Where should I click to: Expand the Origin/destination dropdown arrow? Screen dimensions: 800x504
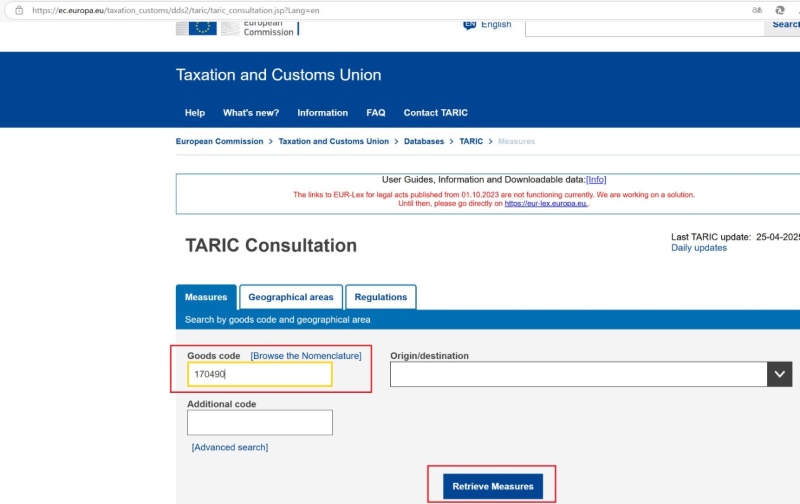[x=779, y=374]
